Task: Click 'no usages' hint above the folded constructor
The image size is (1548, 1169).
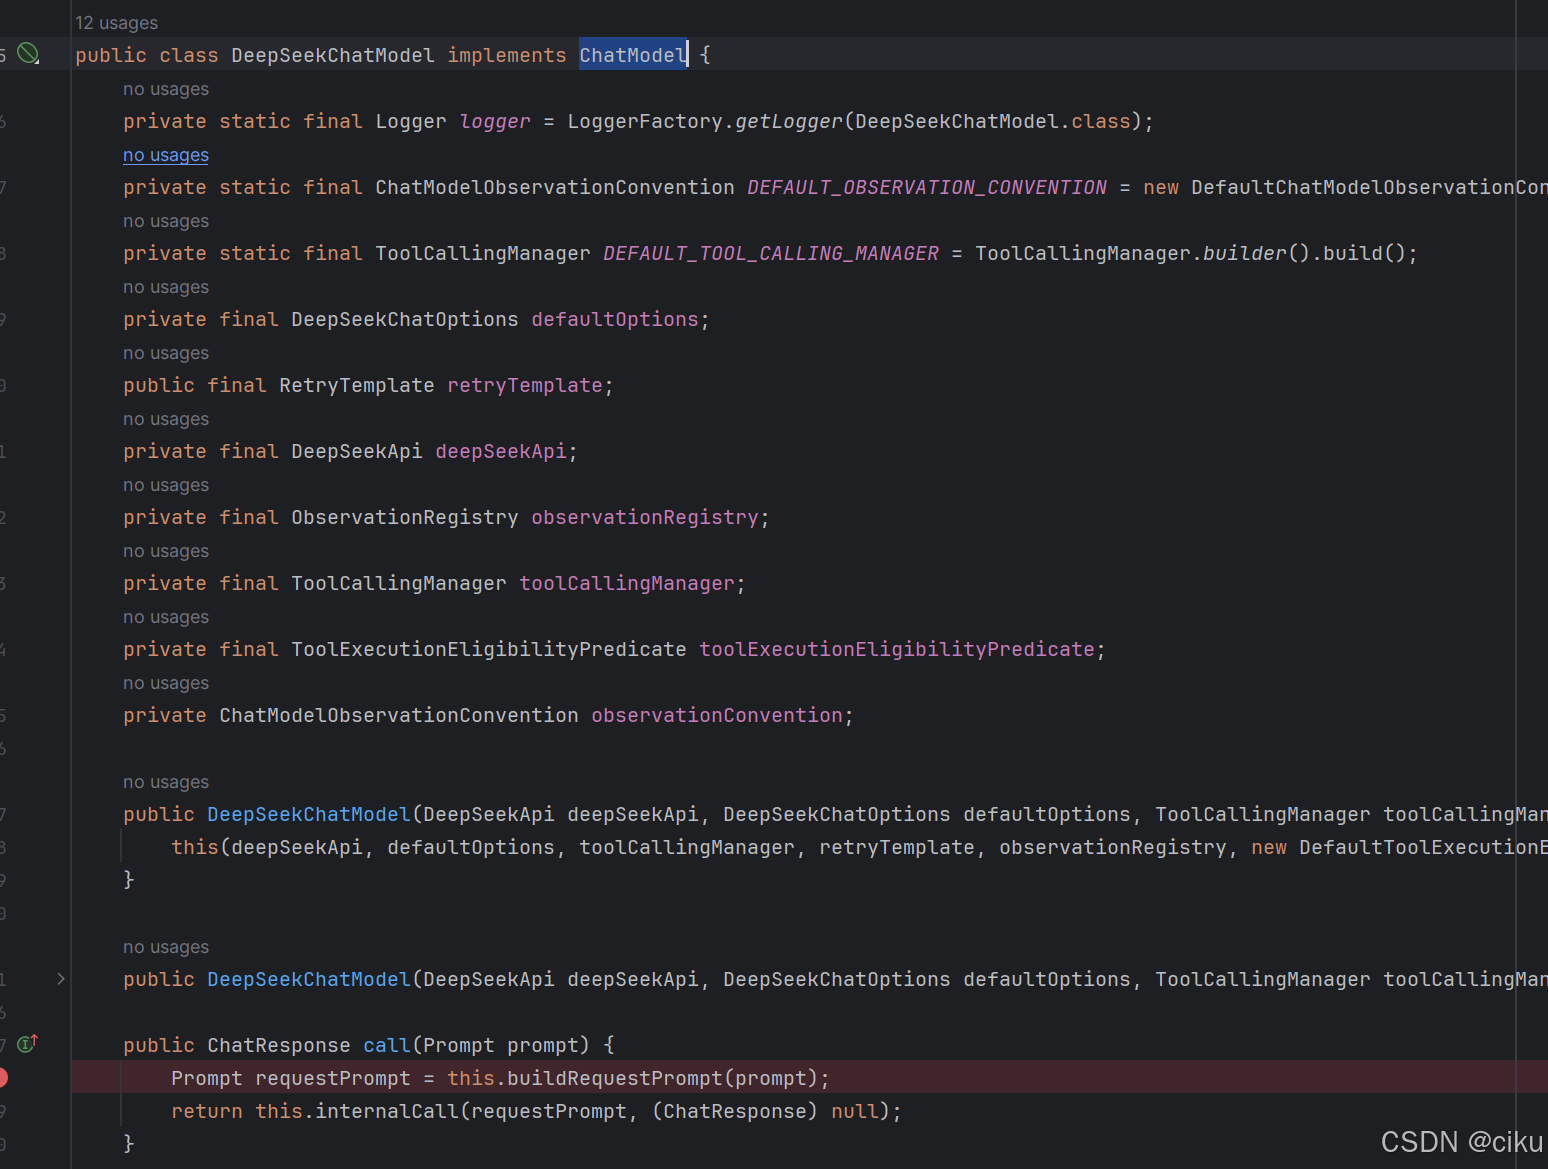Action: pos(166,947)
